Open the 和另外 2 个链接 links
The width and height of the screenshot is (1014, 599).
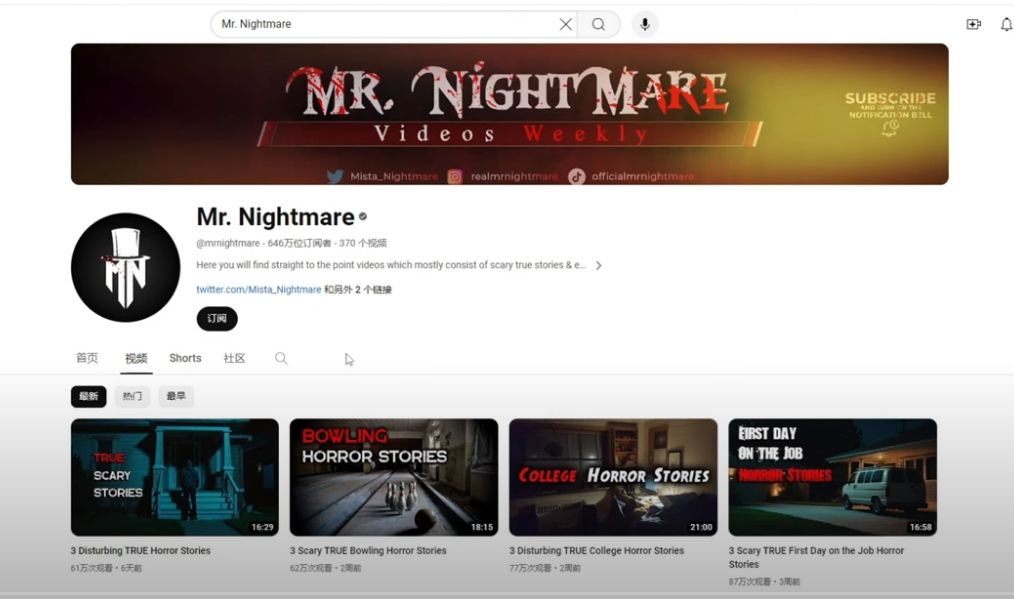tap(358, 290)
